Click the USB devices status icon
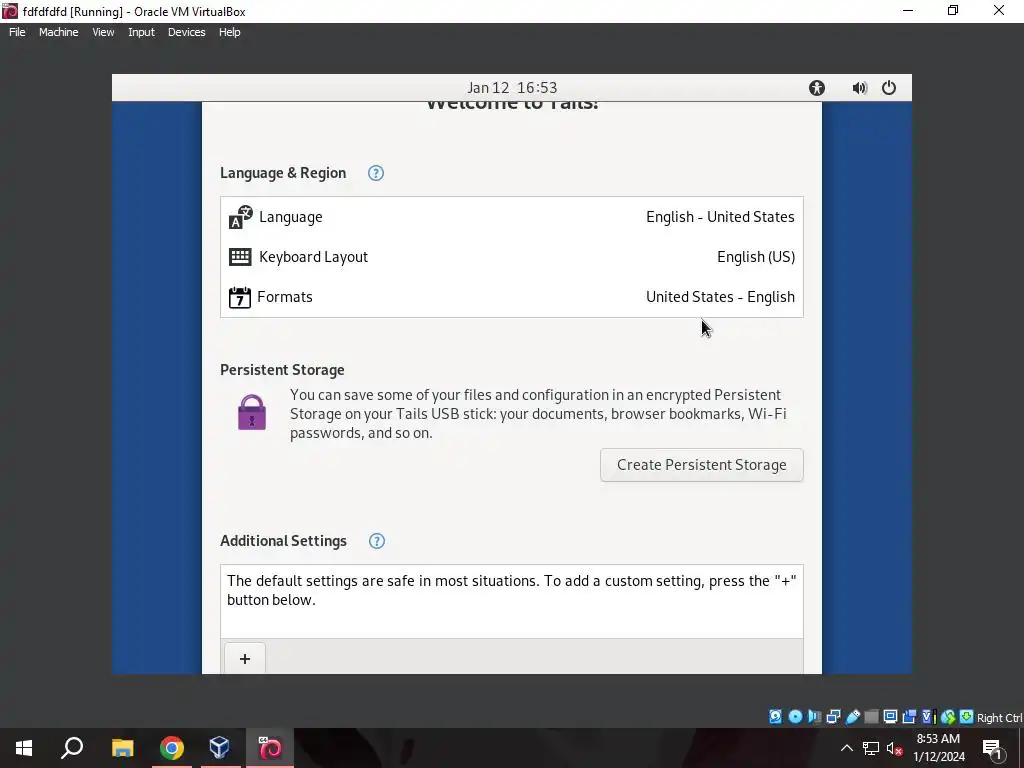Viewport: 1024px width, 768px height. (x=852, y=716)
